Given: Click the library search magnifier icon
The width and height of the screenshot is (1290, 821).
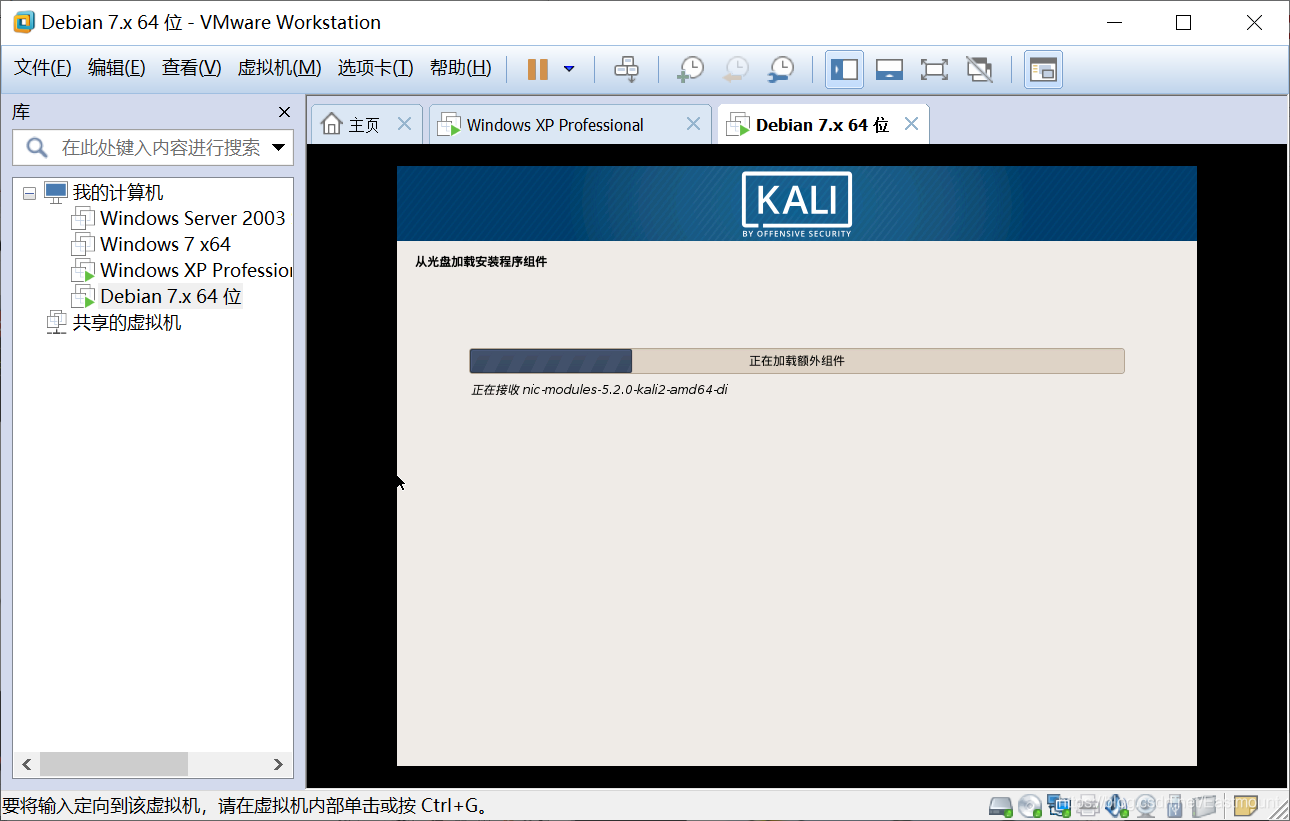Looking at the screenshot, I should [36, 148].
